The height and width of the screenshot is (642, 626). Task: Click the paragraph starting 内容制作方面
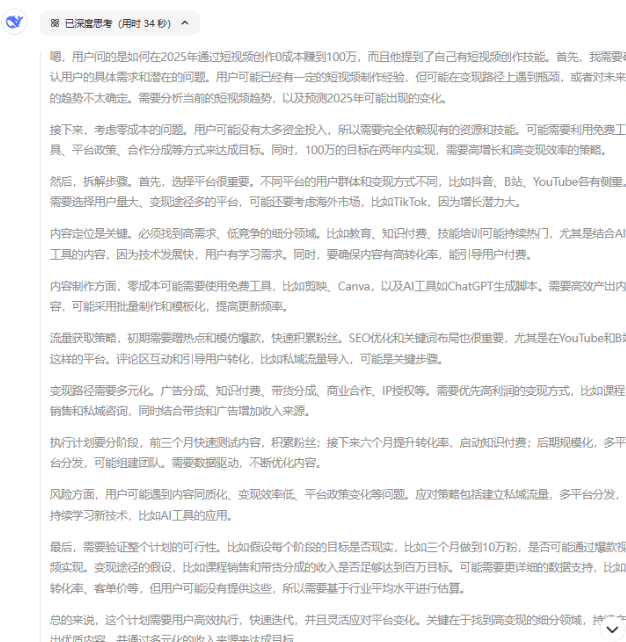[338, 296]
